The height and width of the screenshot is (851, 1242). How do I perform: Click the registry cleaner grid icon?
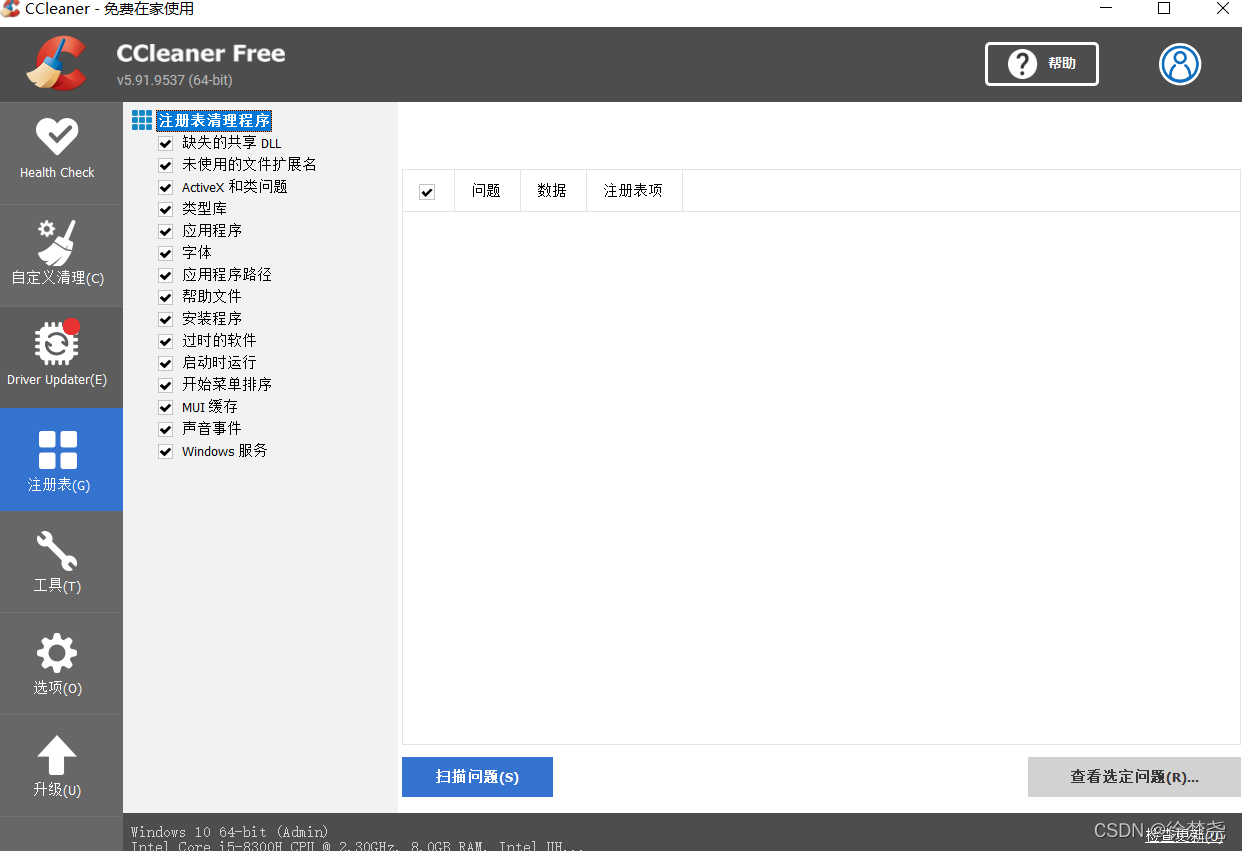(x=142, y=120)
